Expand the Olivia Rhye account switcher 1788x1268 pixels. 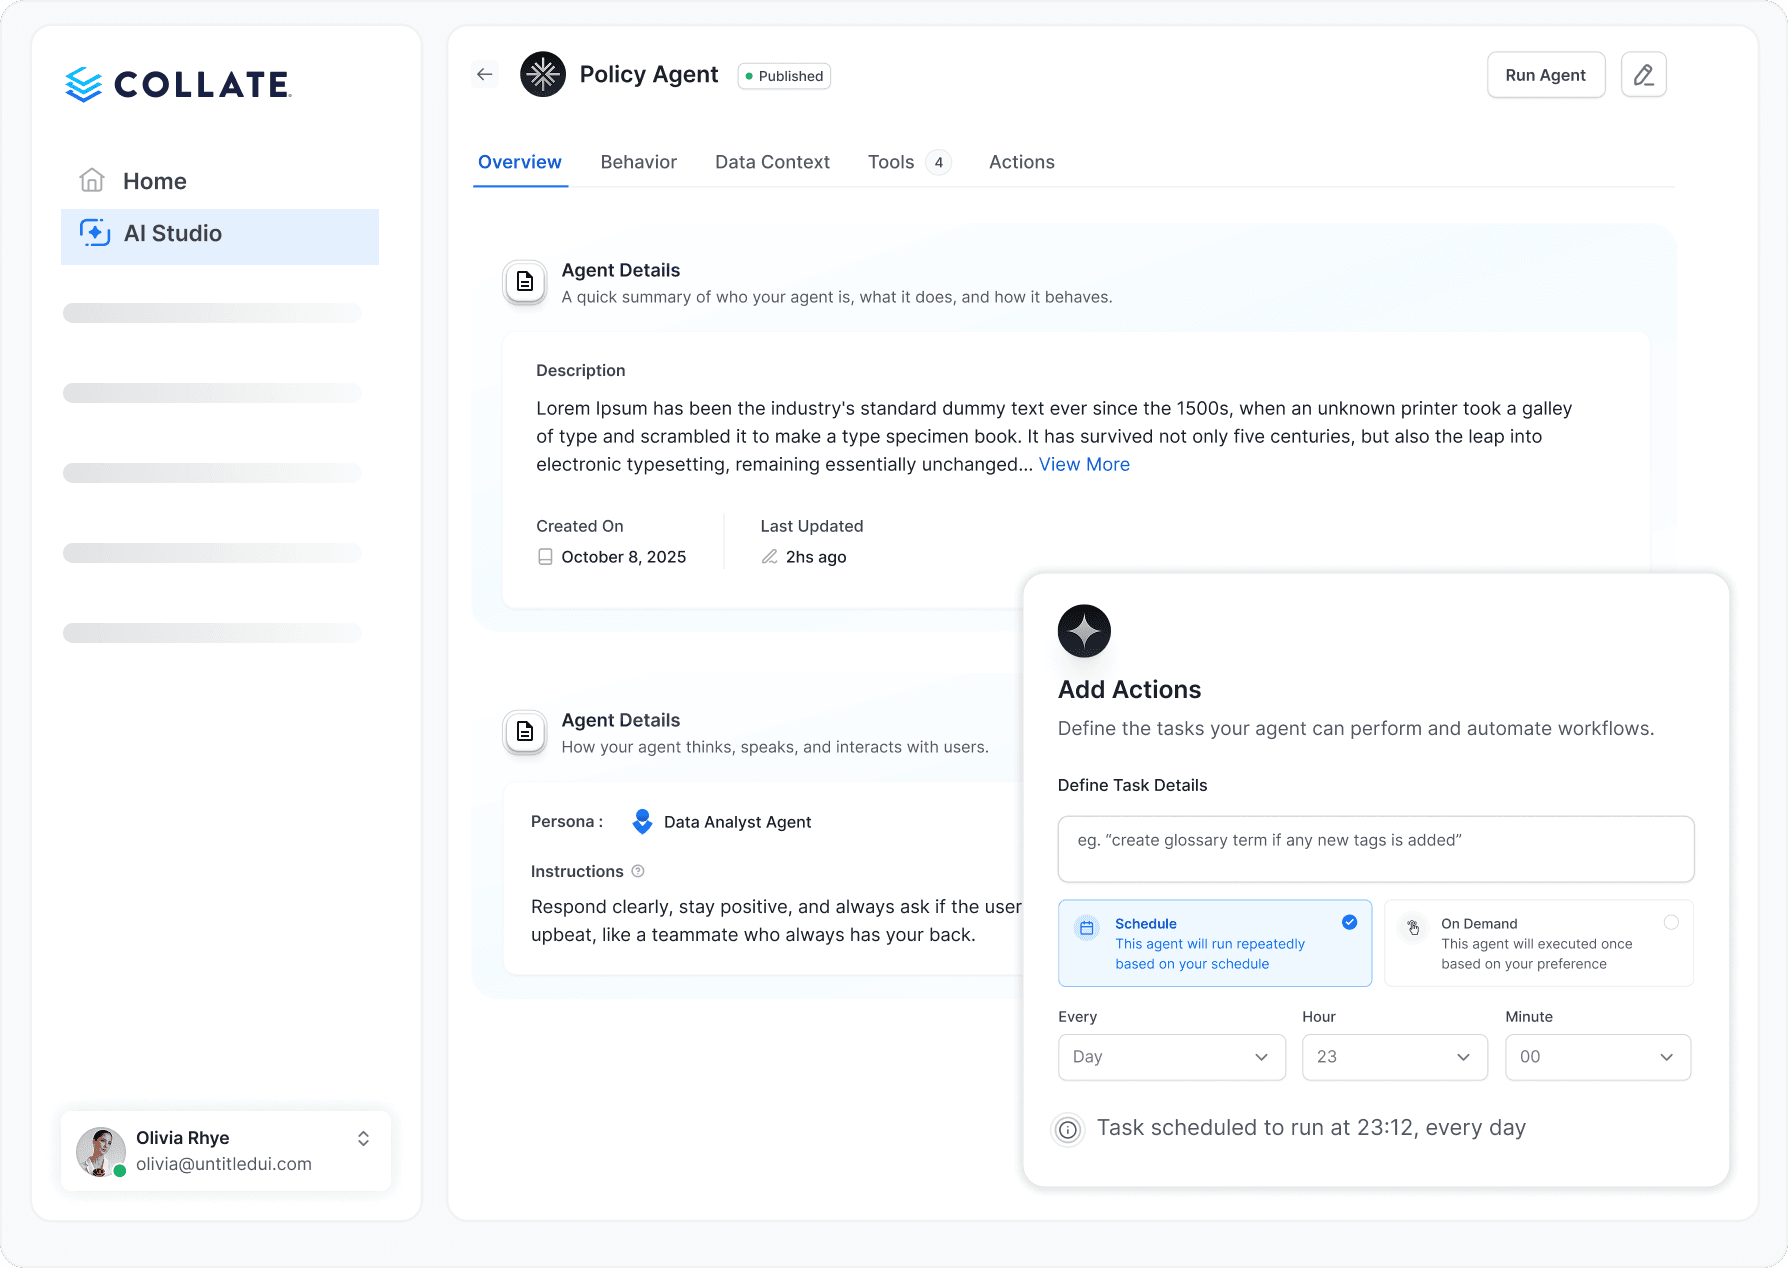coord(363,1138)
